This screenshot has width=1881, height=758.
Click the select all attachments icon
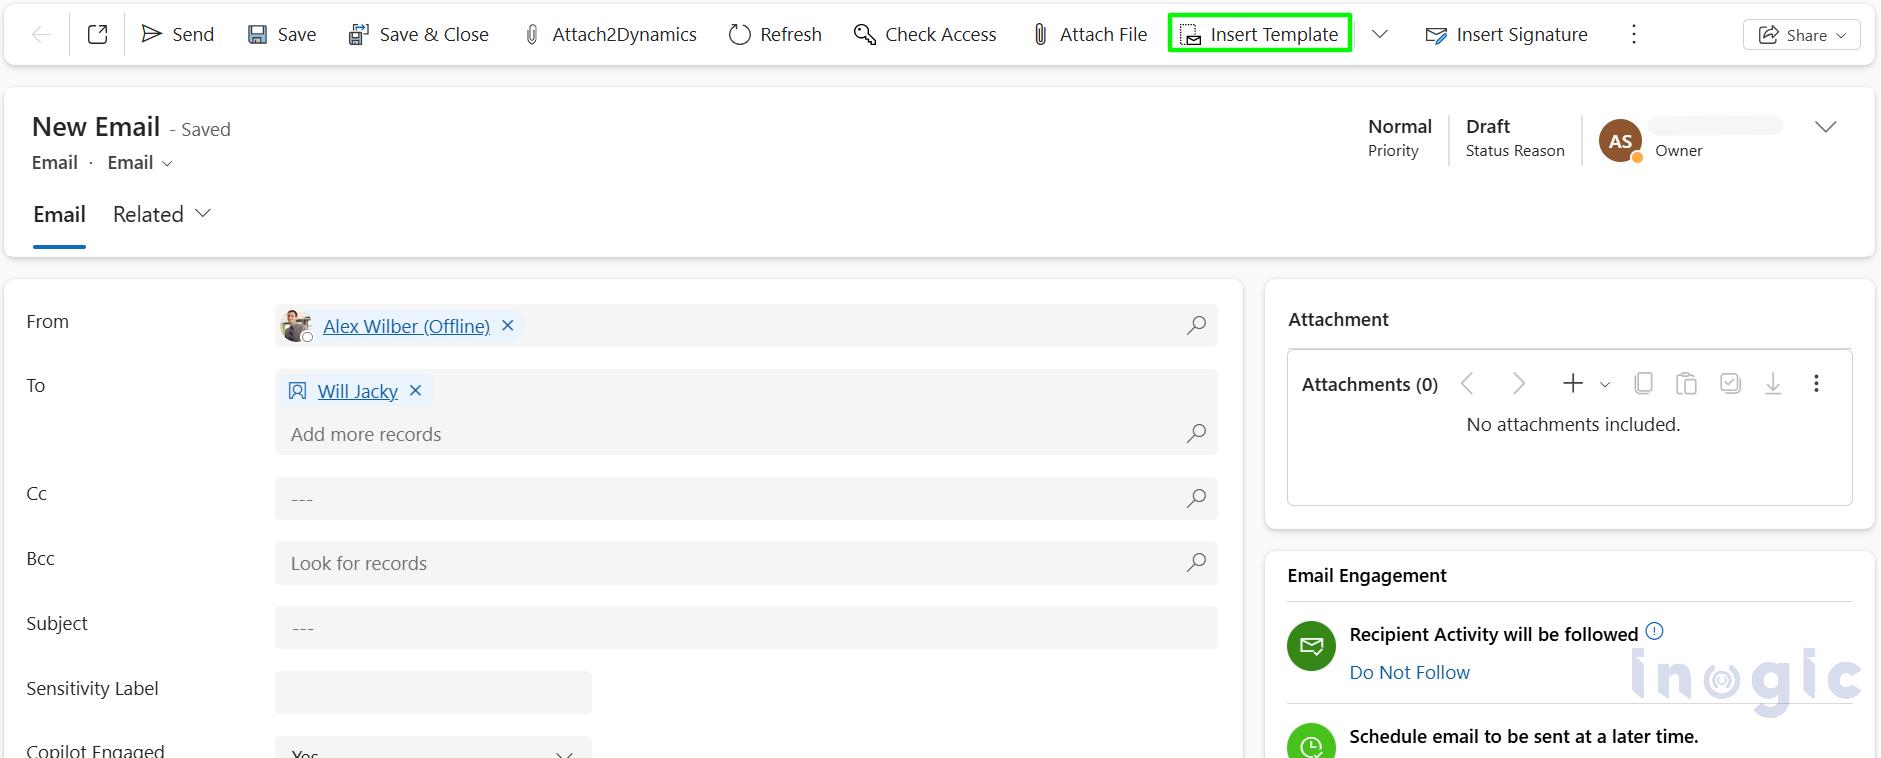tap(1730, 384)
